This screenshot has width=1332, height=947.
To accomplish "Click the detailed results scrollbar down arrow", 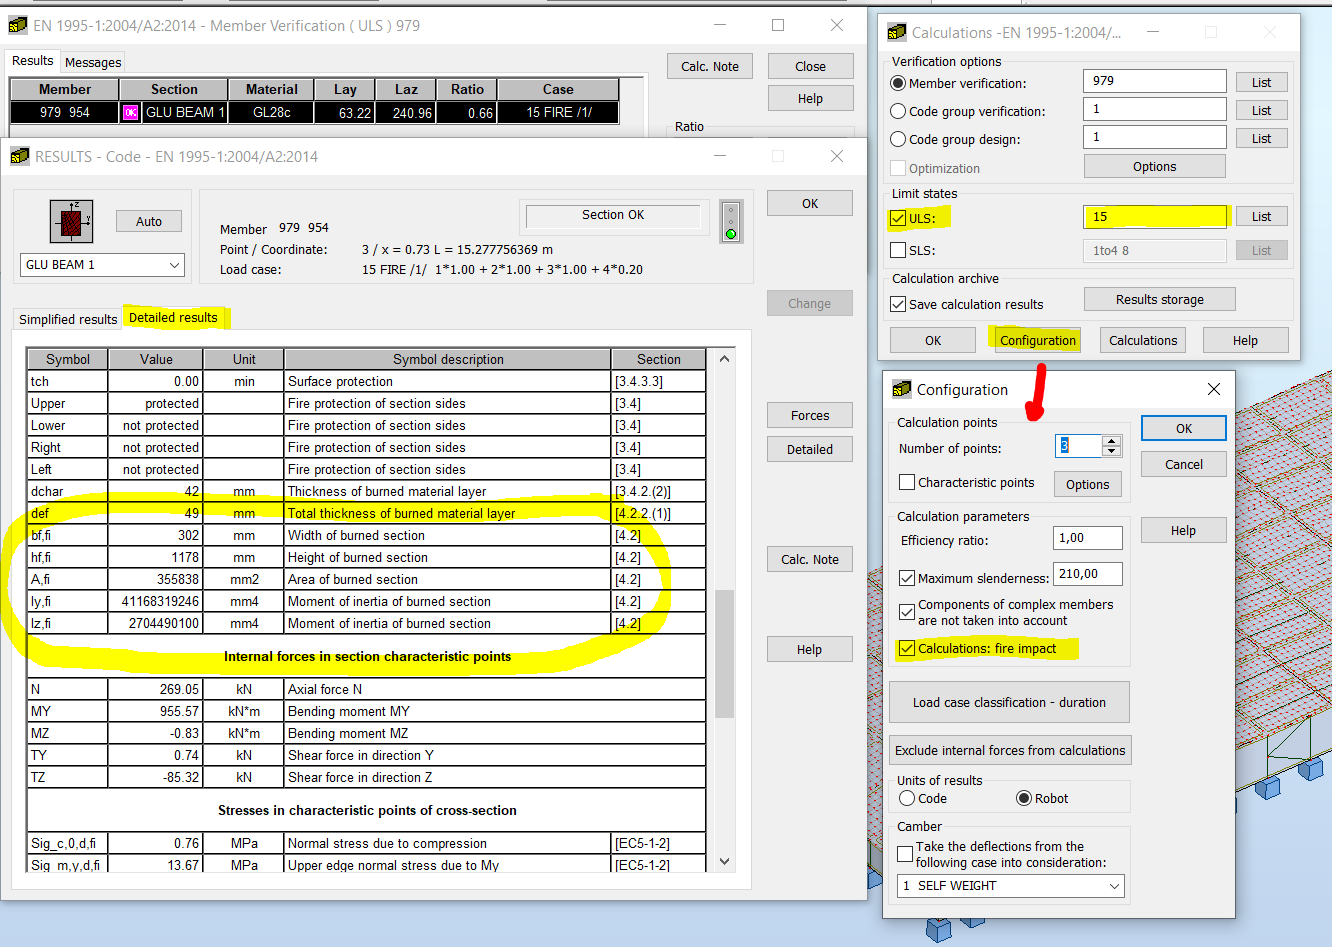I will pos(724,861).
